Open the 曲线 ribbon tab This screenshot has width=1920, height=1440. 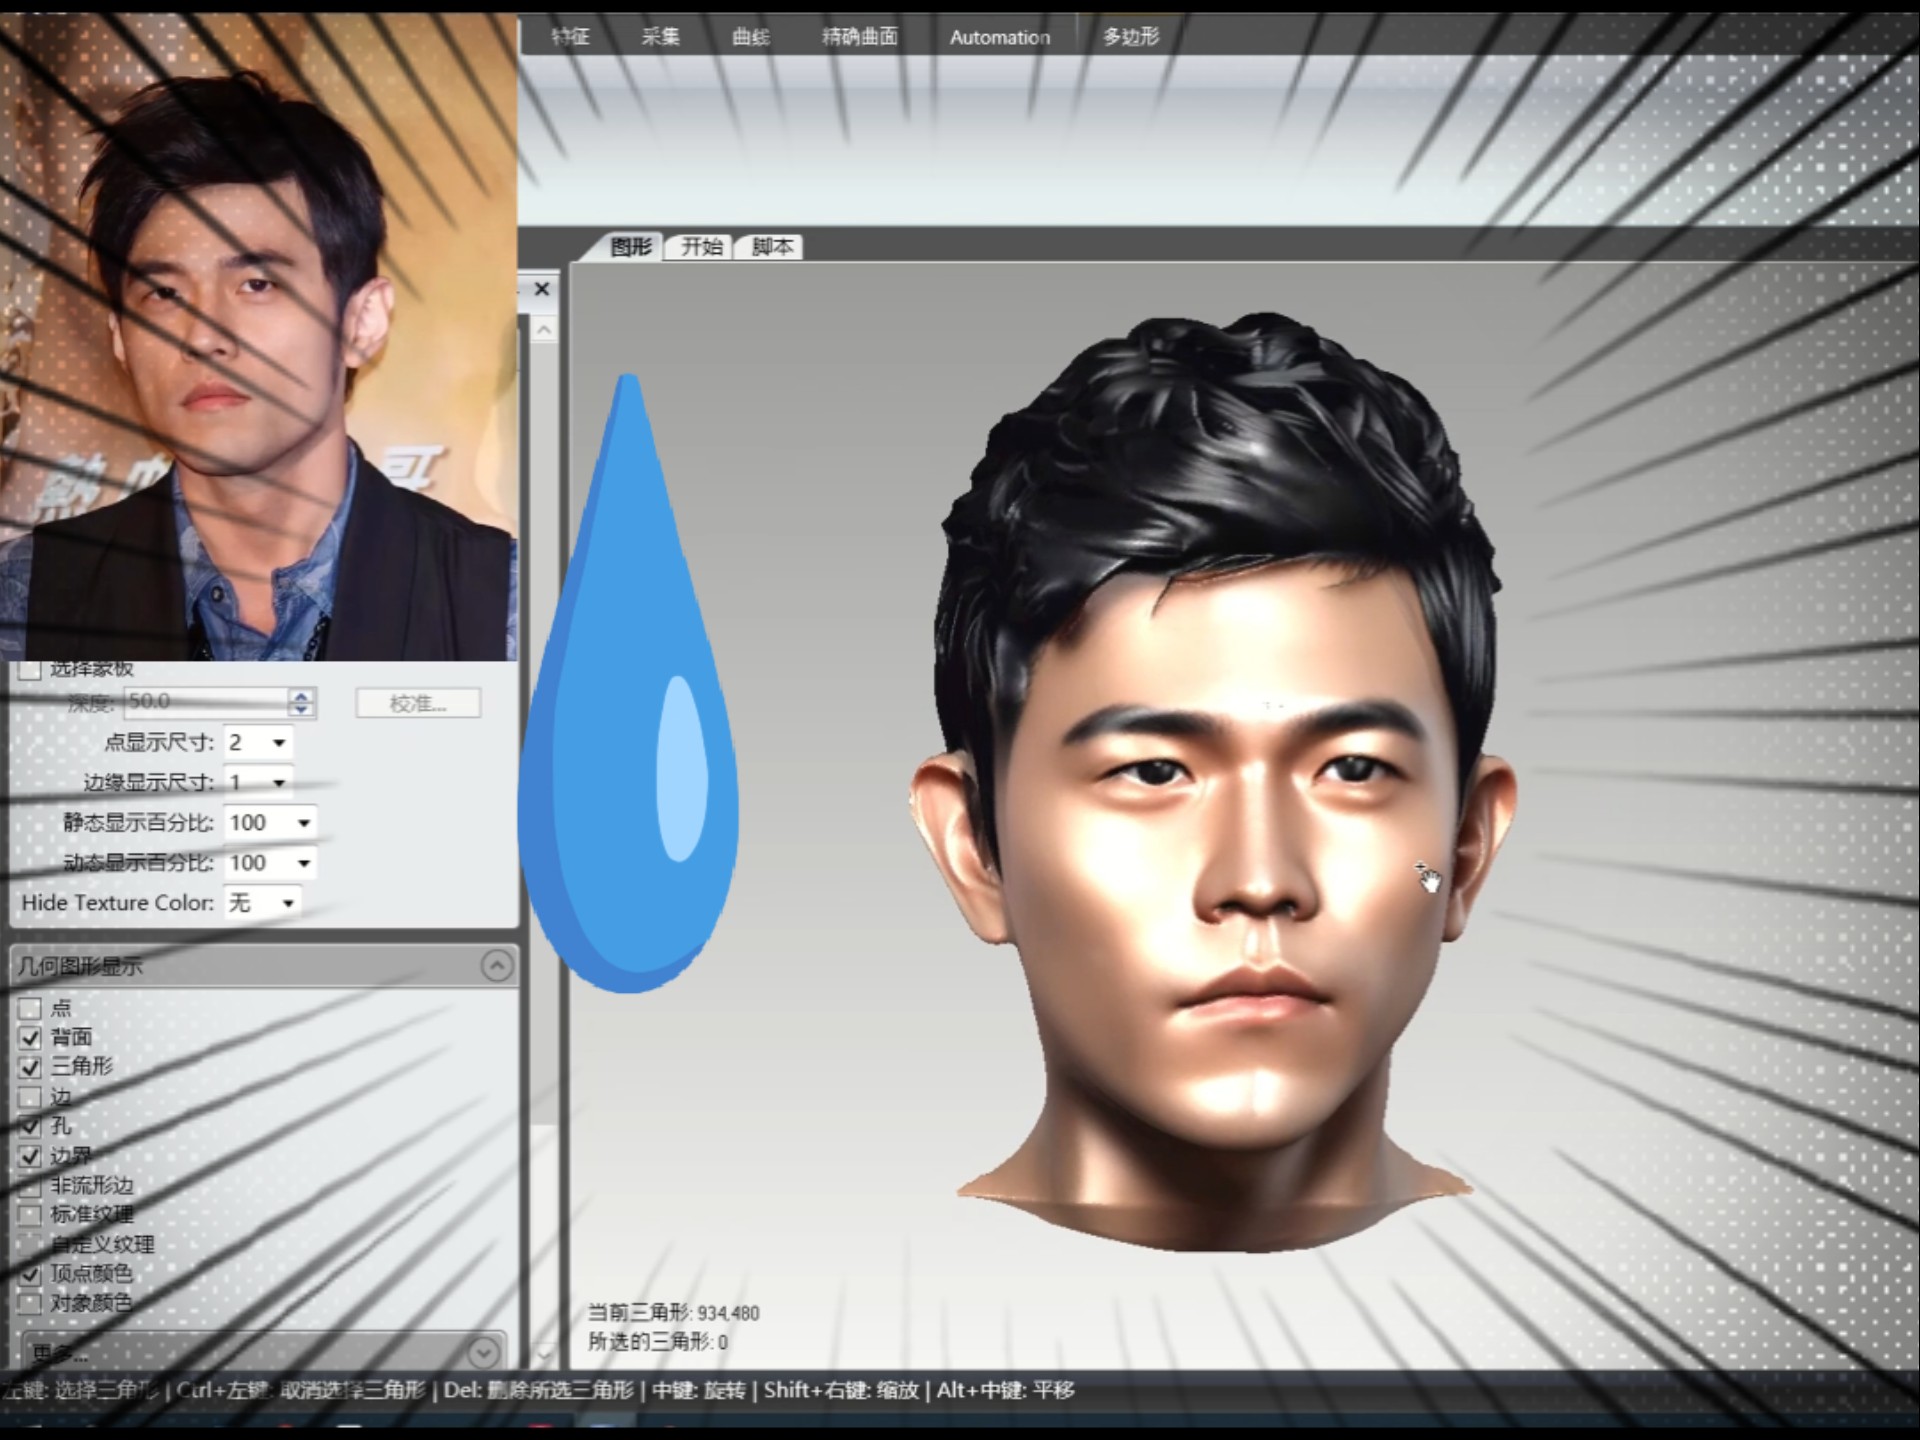[751, 37]
